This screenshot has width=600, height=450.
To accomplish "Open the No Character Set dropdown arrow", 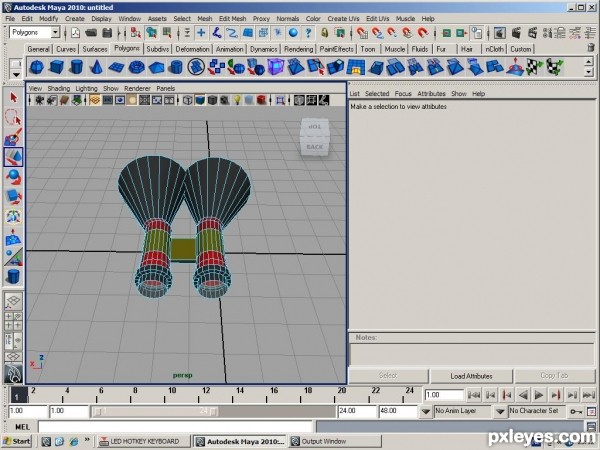I will pos(500,412).
